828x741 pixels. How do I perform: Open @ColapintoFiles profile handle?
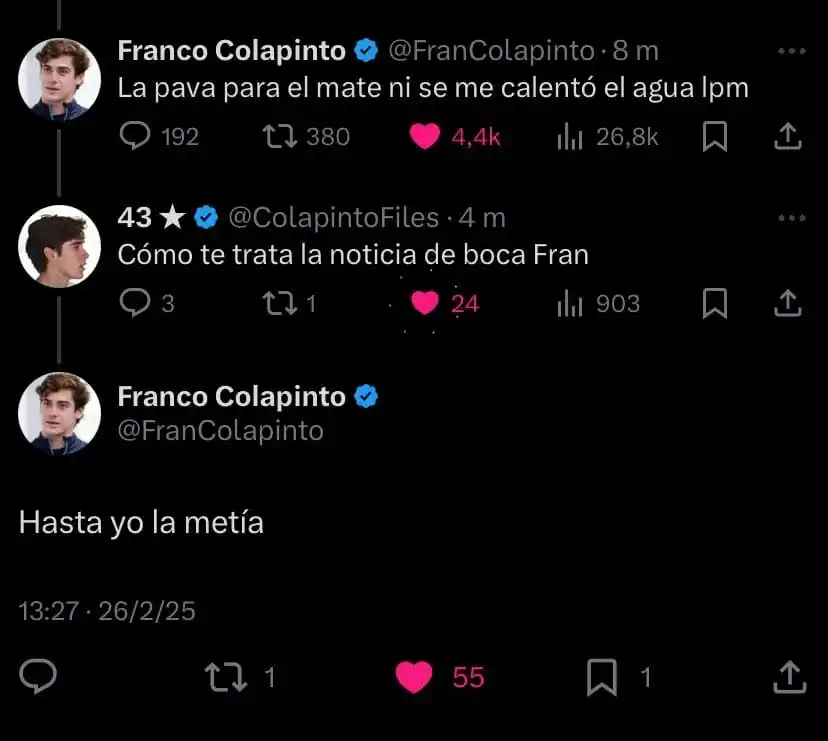333,217
